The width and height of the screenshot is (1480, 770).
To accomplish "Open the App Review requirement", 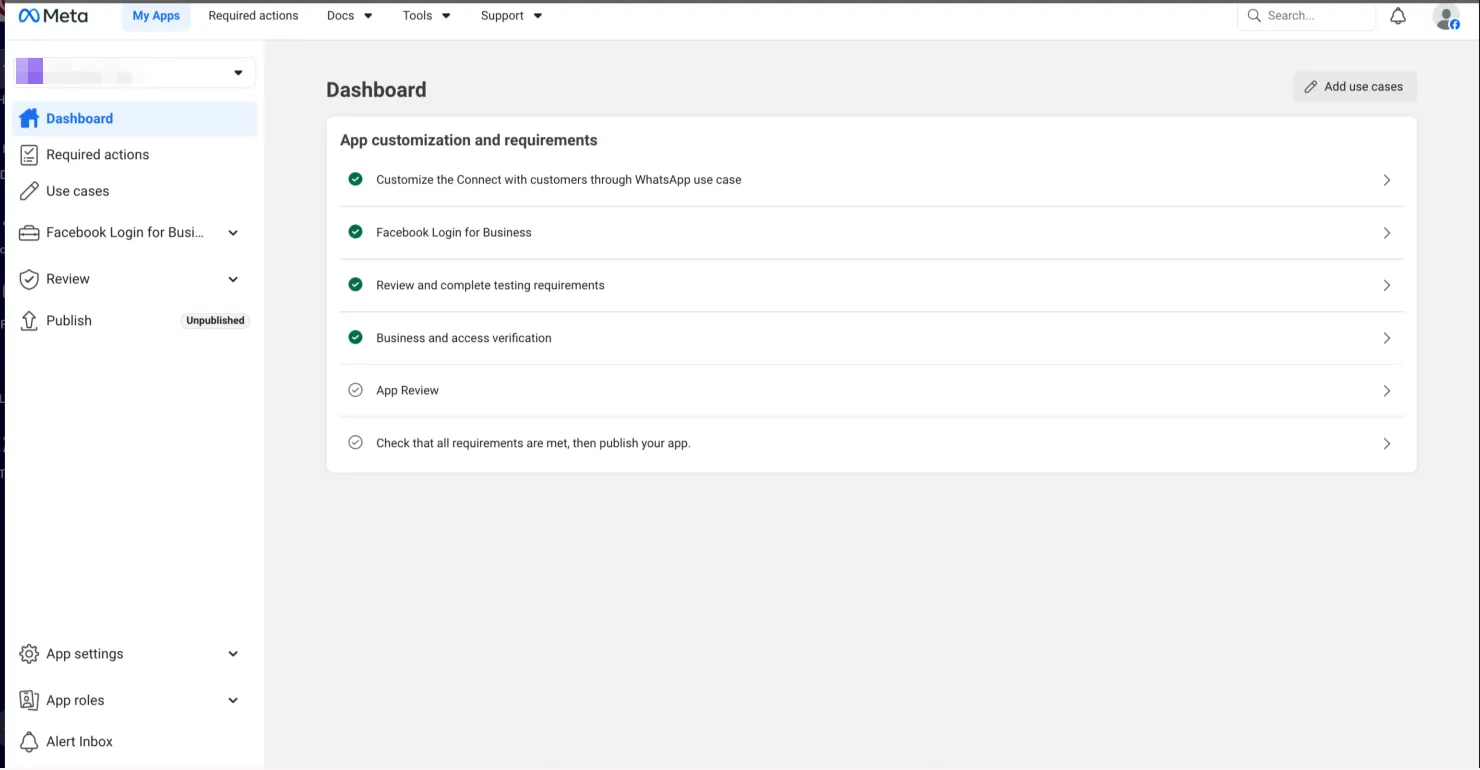I will point(871,391).
